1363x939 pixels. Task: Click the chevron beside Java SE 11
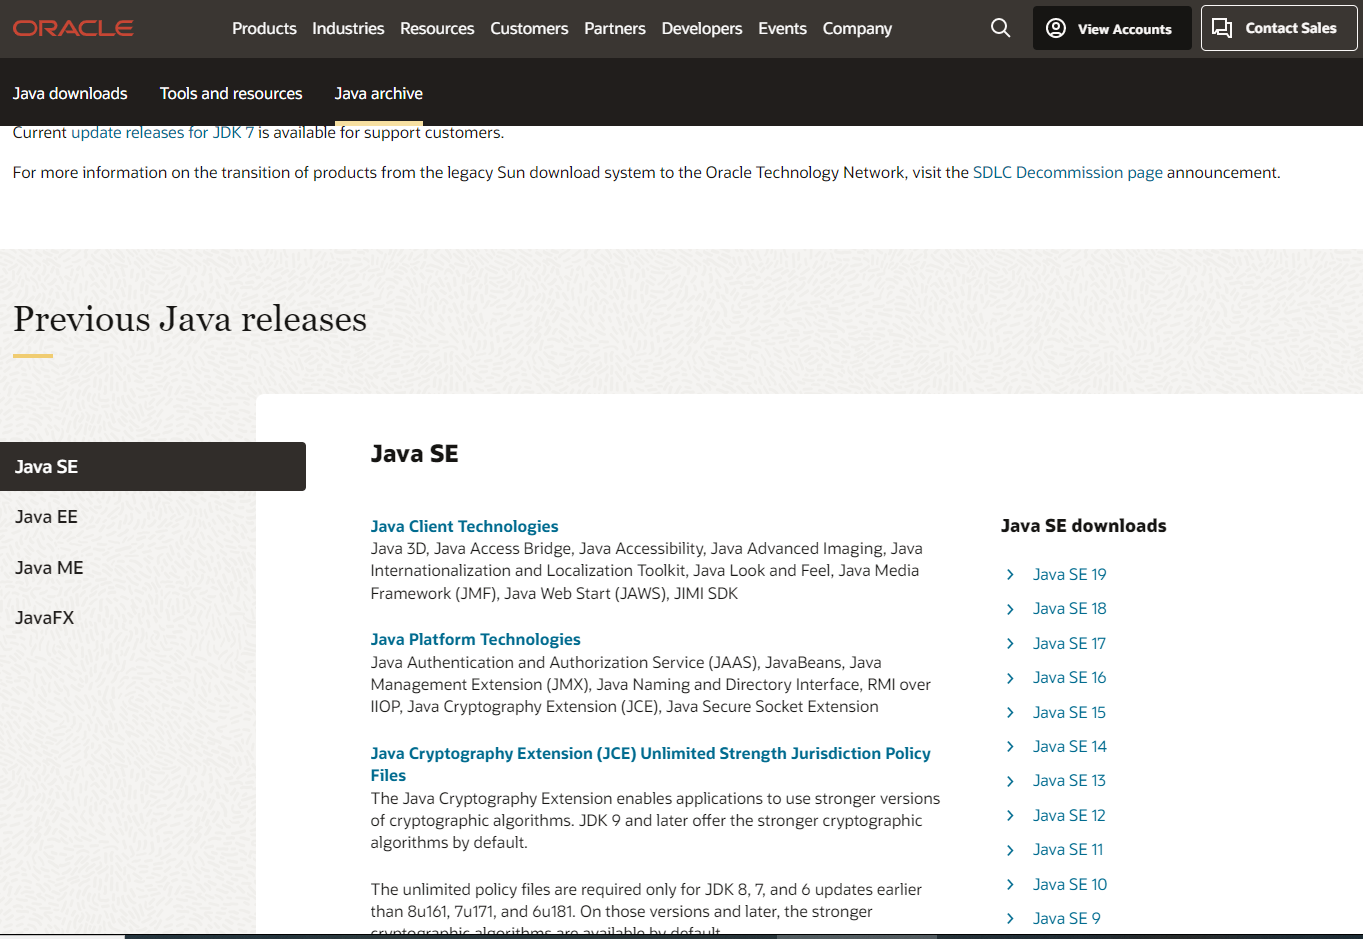1010,850
